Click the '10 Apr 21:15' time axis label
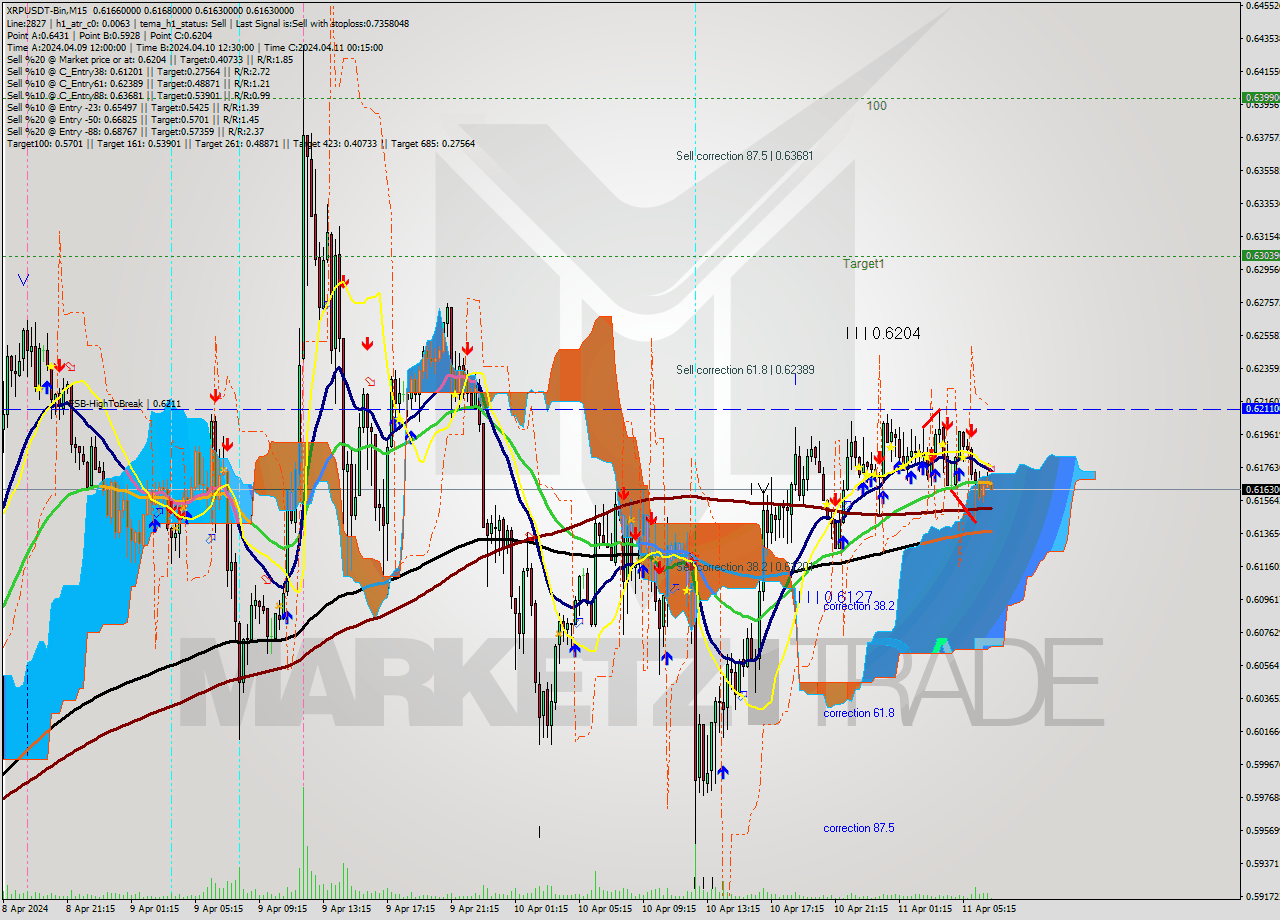 click(861, 909)
